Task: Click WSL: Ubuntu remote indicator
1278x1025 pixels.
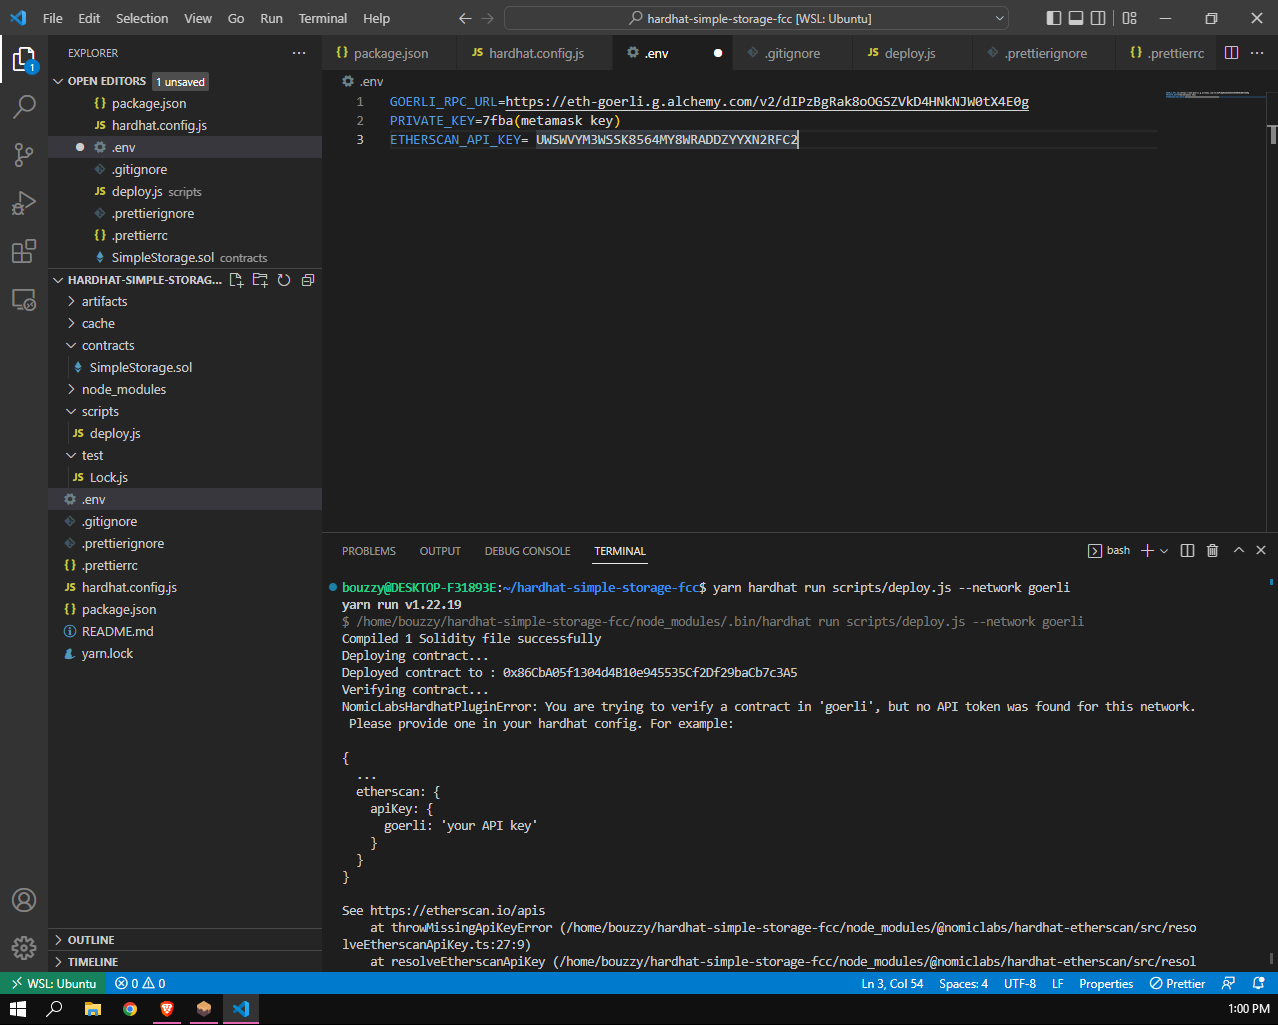Action: 53,984
